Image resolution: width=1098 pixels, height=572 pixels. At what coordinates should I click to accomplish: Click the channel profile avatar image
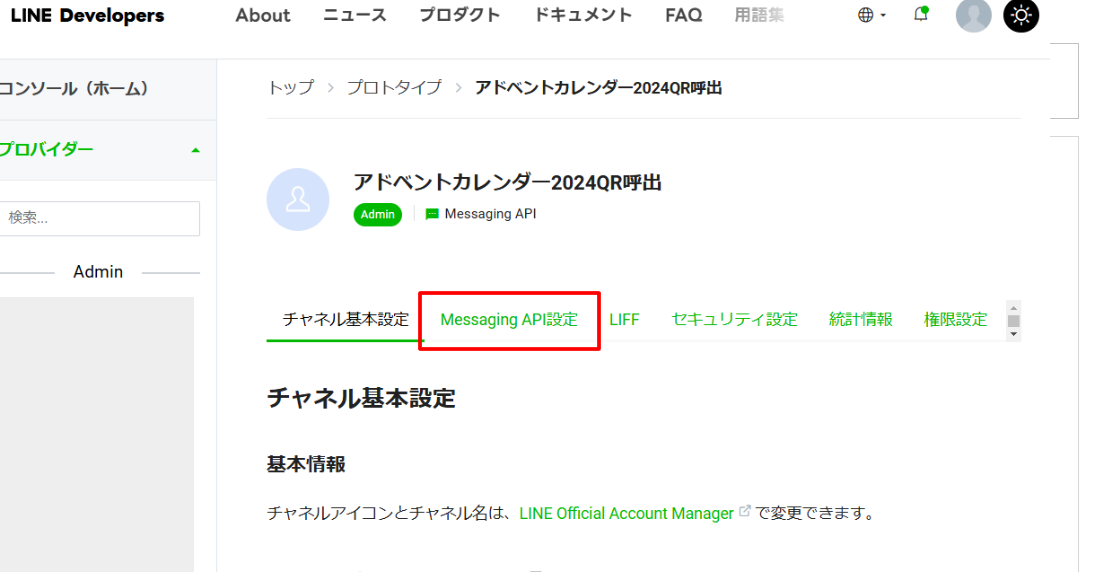(298, 200)
